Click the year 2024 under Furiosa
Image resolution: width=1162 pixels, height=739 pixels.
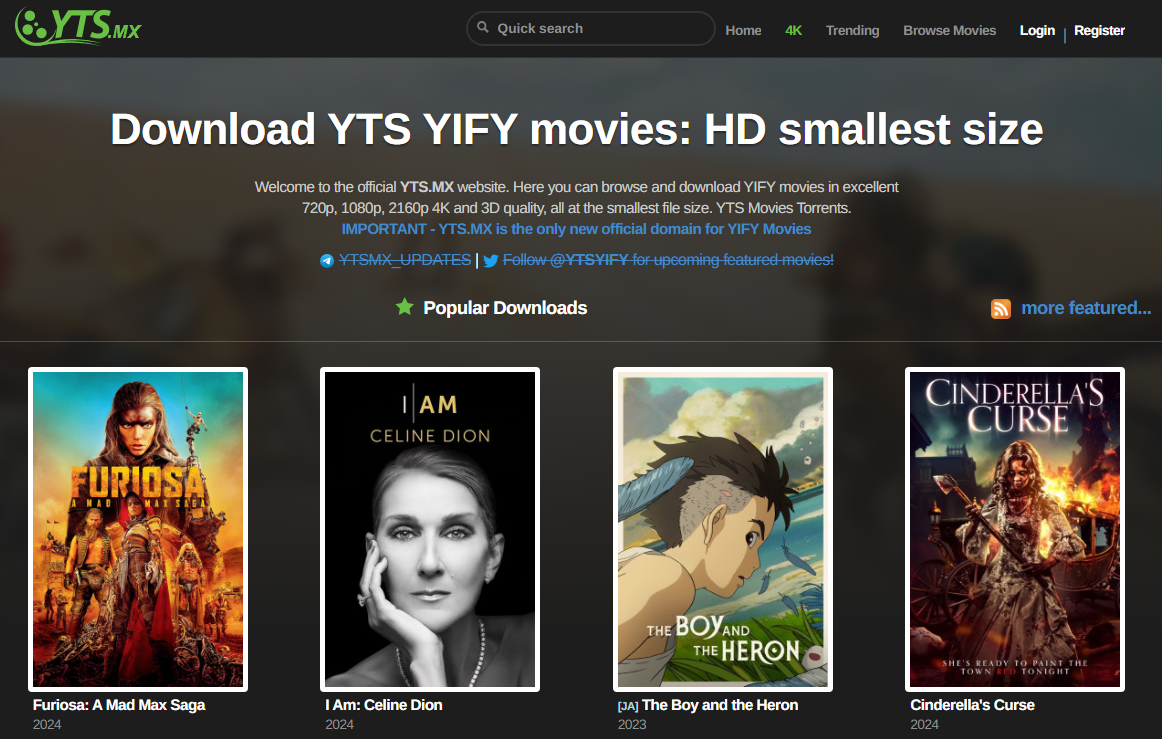(47, 725)
